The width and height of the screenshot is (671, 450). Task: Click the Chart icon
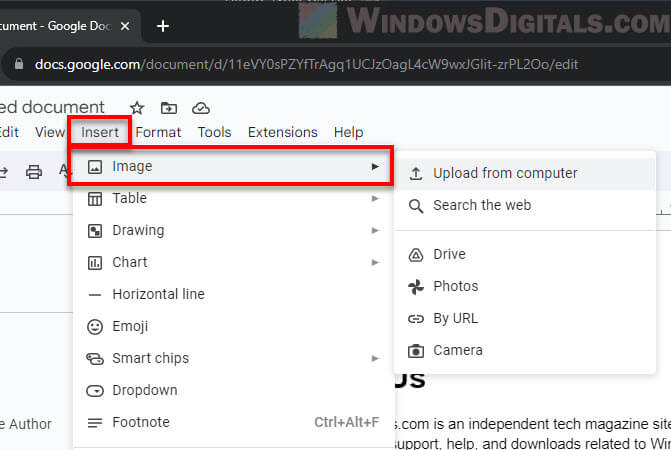pos(95,263)
